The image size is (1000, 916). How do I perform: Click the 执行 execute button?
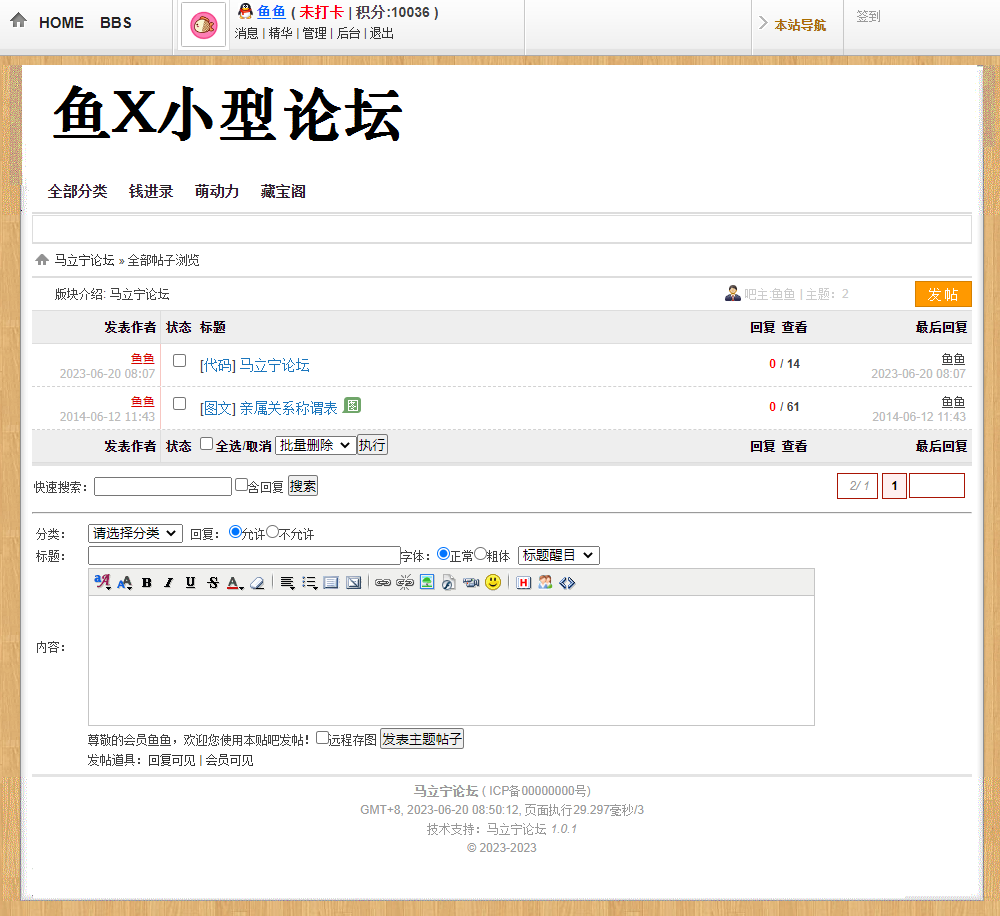(372, 445)
